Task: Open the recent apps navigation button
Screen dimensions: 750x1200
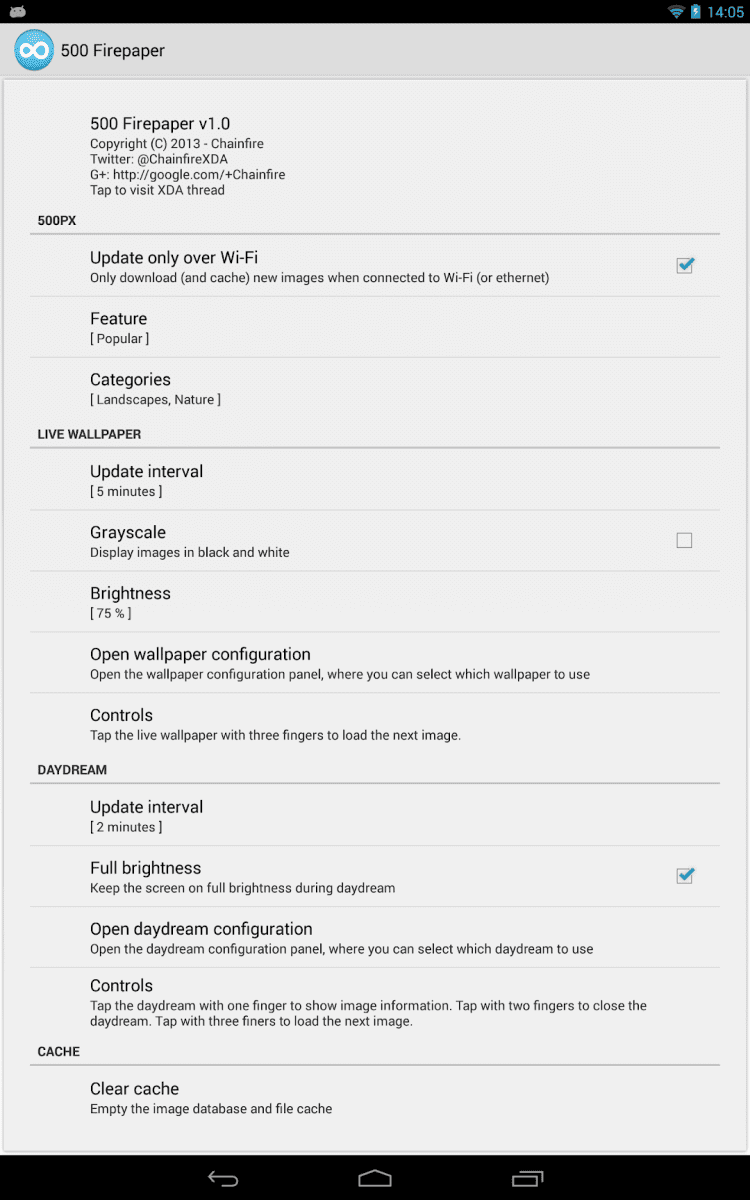Action: point(527,1178)
